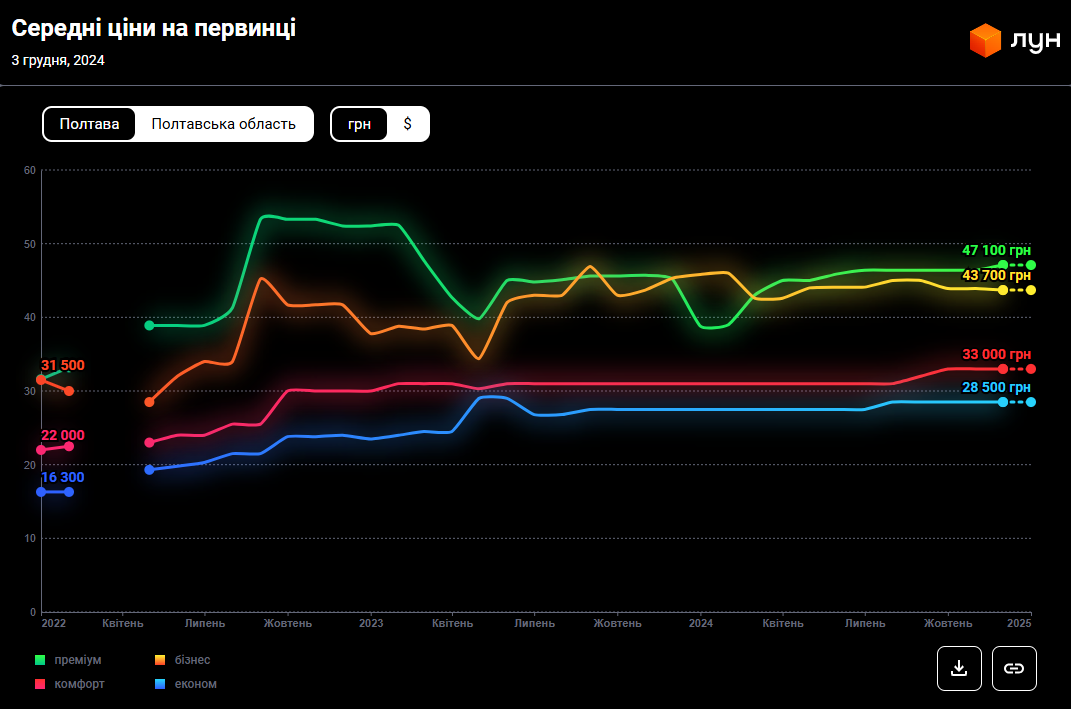Select the Полтава city toggle

tap(89, 124)
